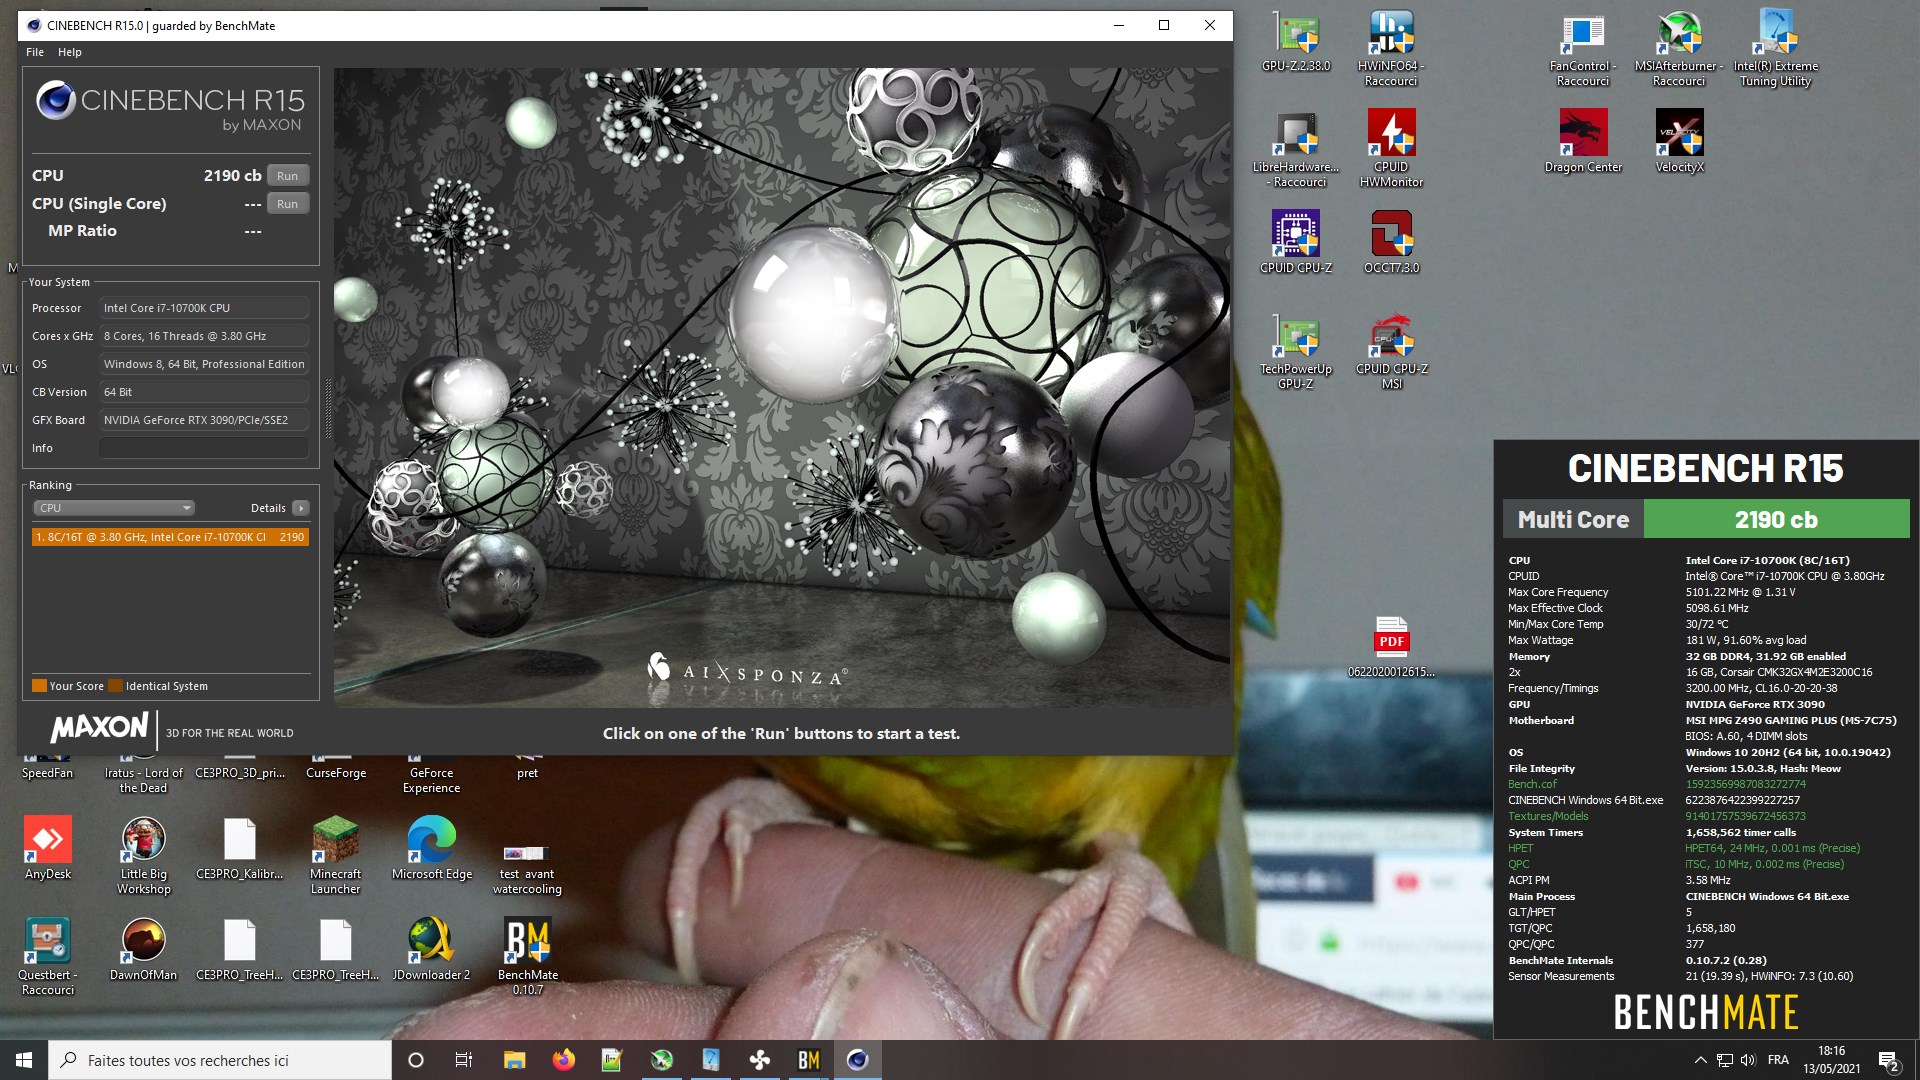Launch LibreHardwareMonitor shortcut
This screenshot has height=1080, width=1920.
(x=1296, y=149)
